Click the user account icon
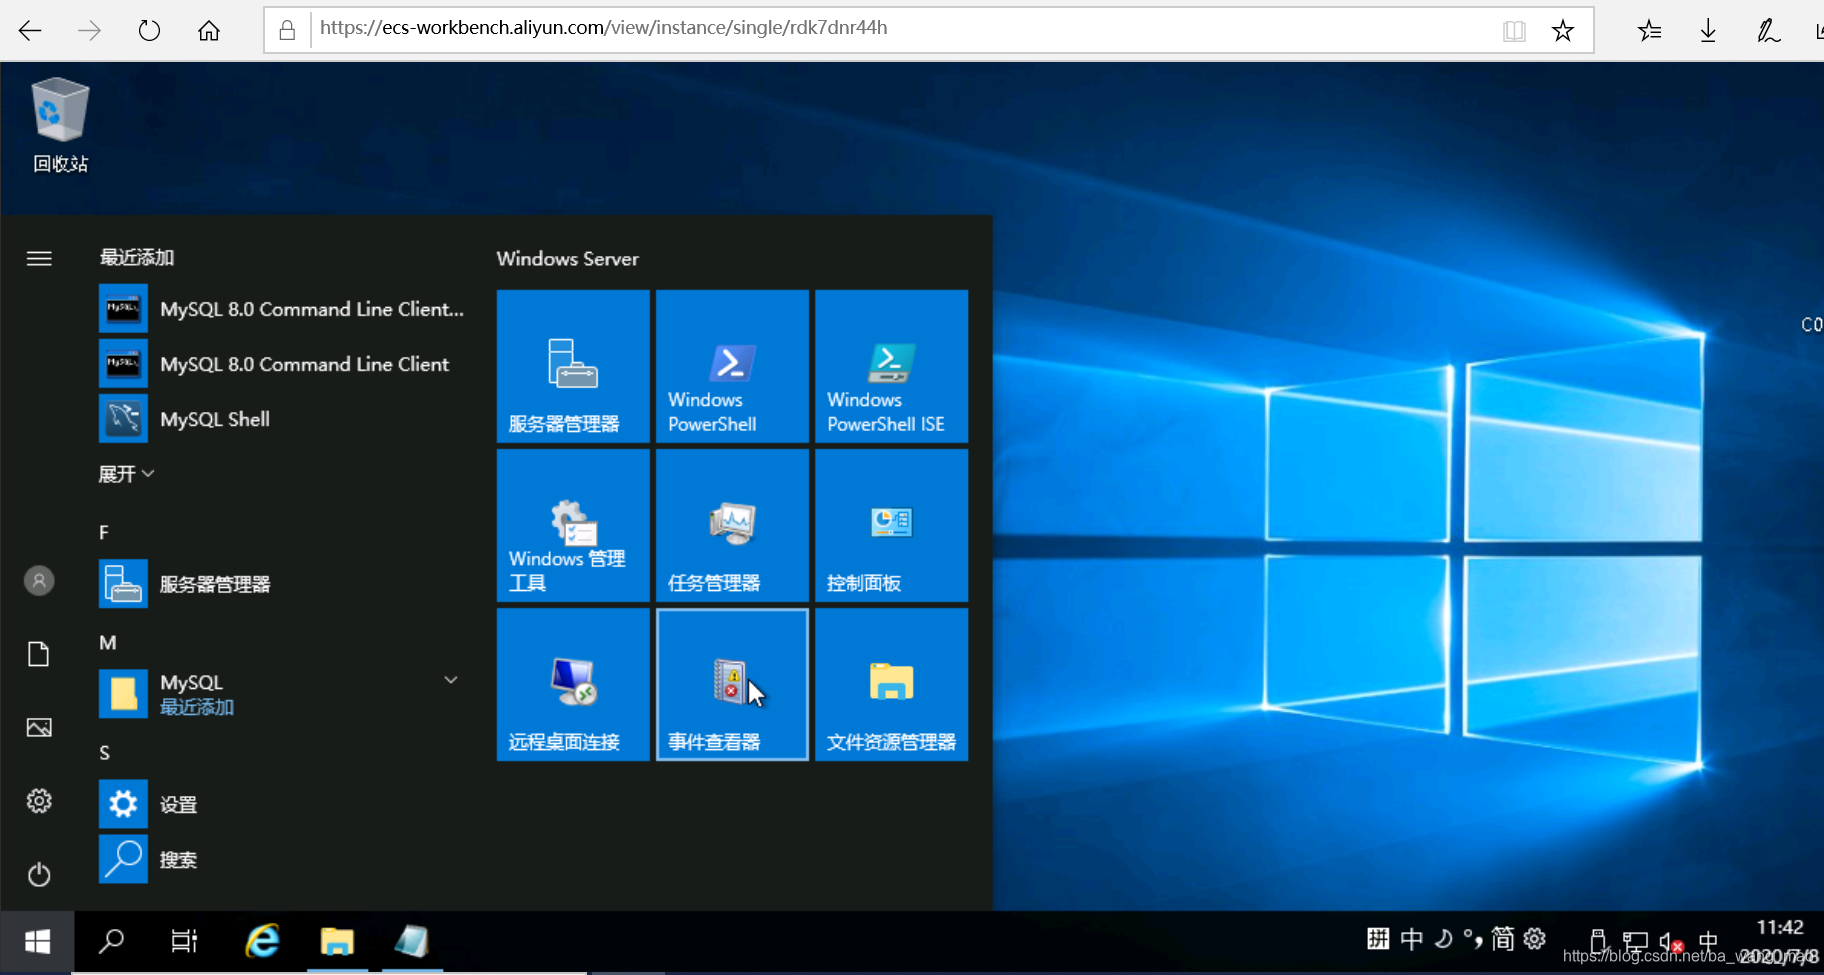1824x975 pixels. (39, 581)
